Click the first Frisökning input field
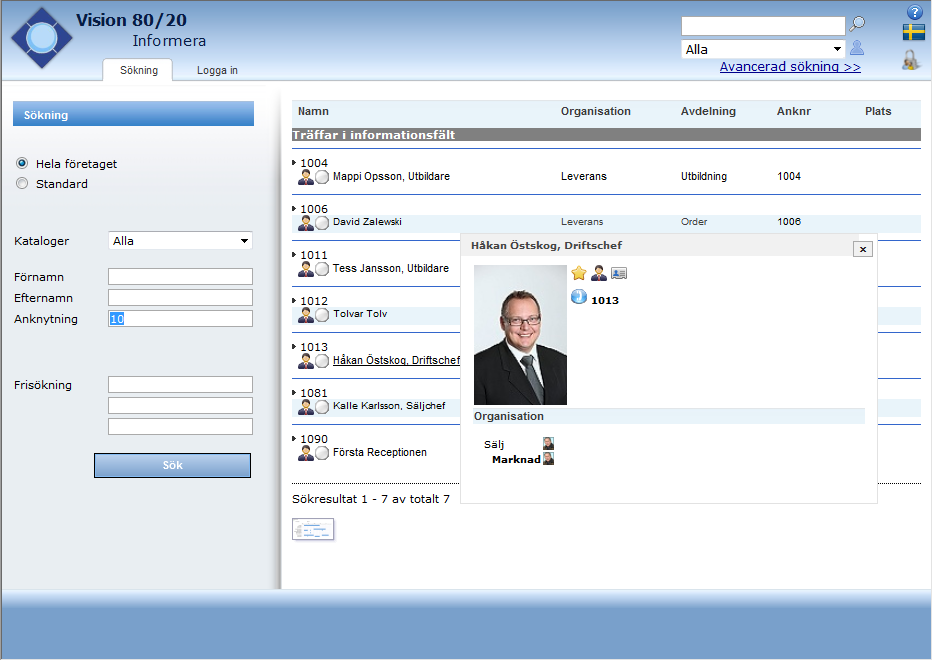 pos(180,384)
